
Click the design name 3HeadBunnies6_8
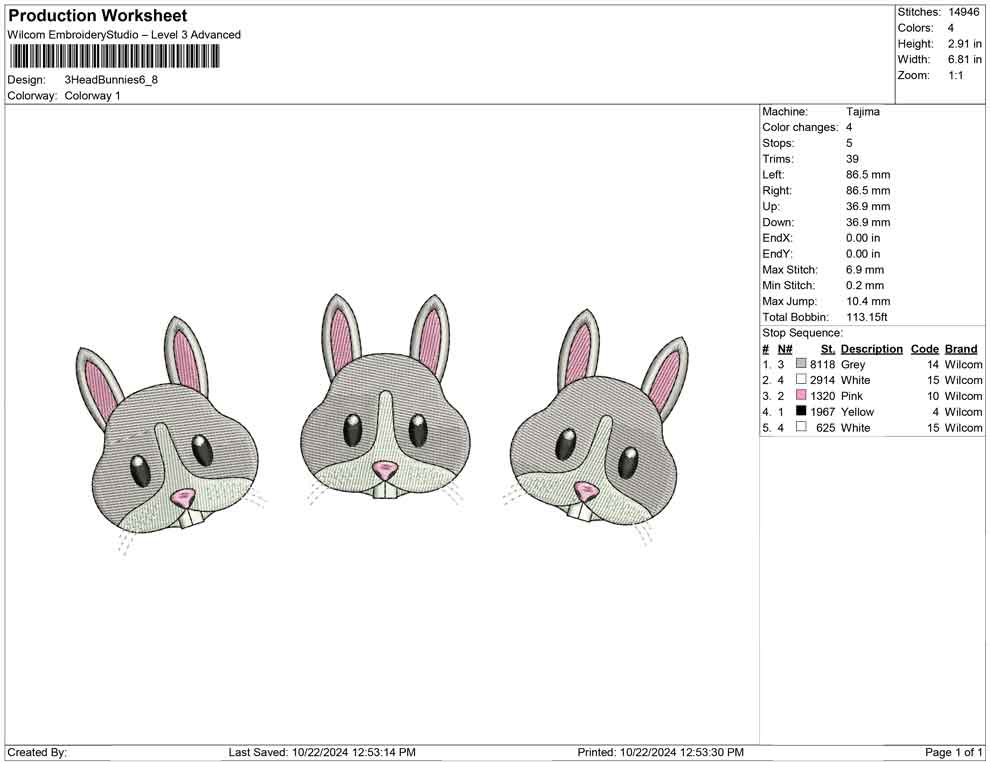click(x=111, y=80)
